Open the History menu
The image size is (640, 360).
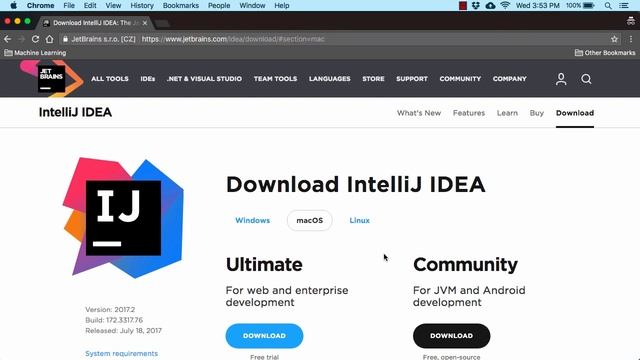[x=142, y=5]
